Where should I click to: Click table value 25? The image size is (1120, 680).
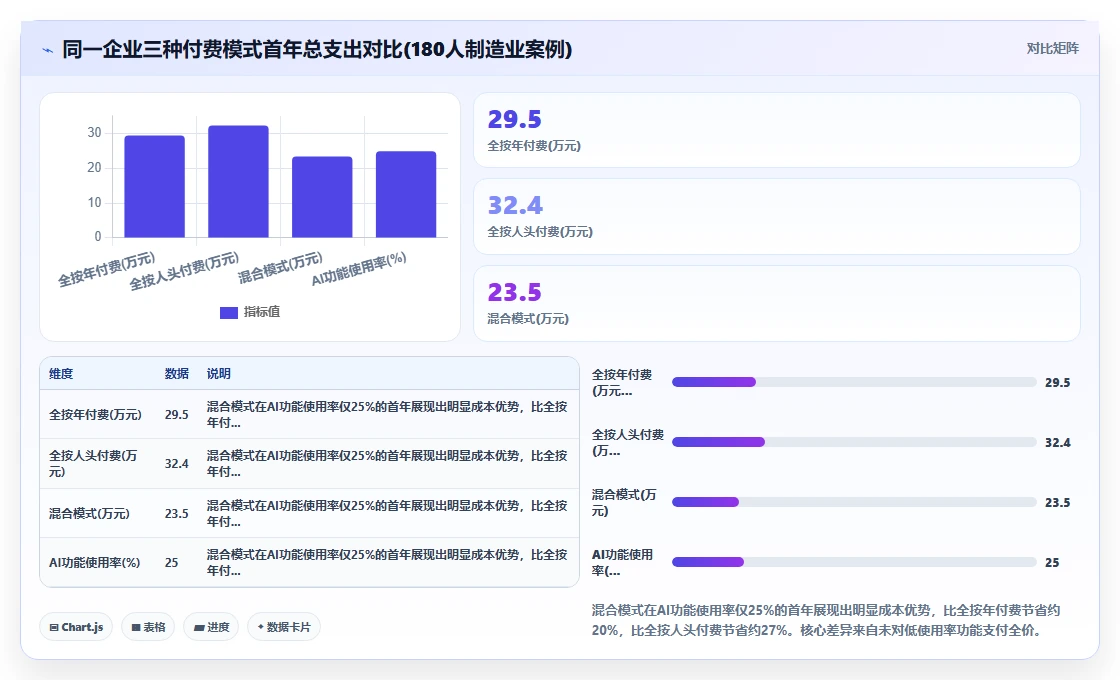171,563
